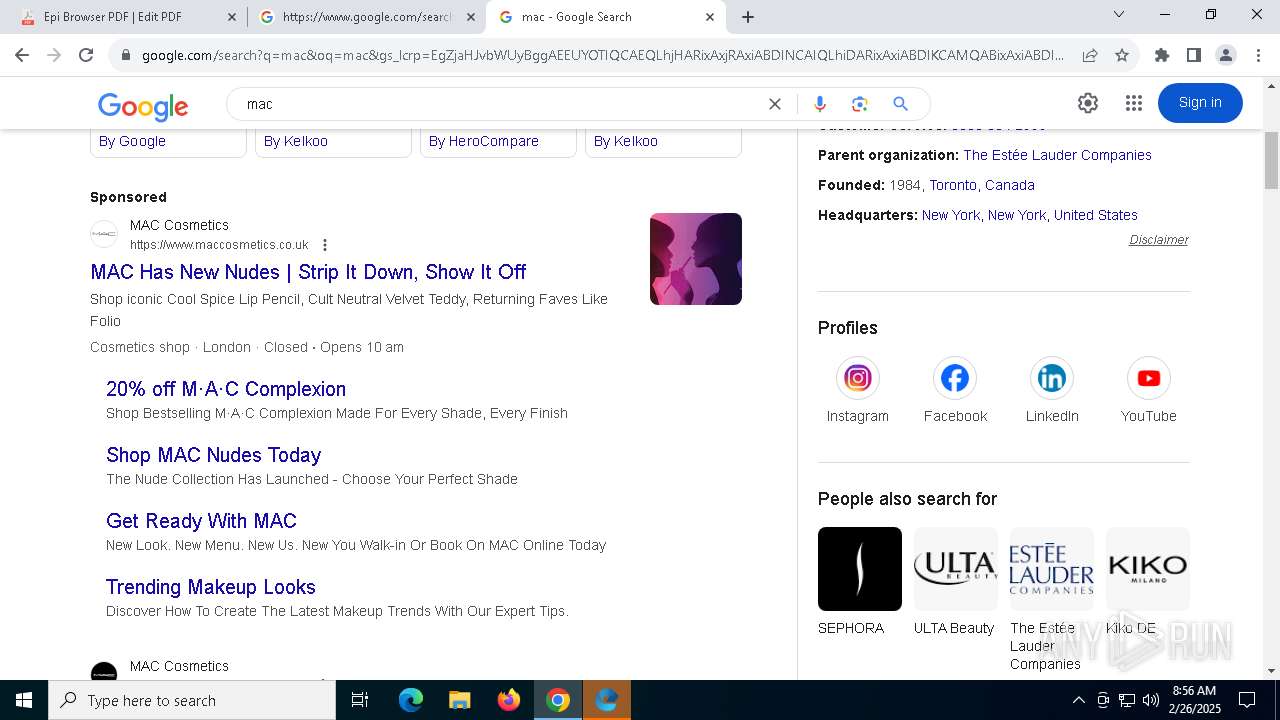Bookmark this page with the star icon
Image resolution: width=1280 pixels, height=720 pixels.
pos(1122,55)
